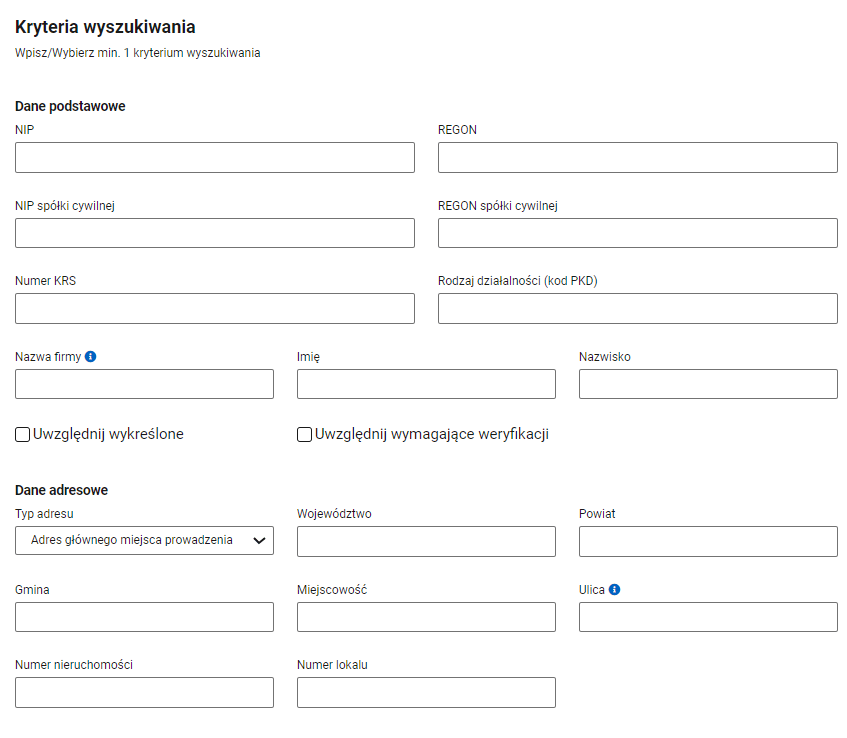Click the NIP input field
Screen dimensions: 847x738
point(215,158)
